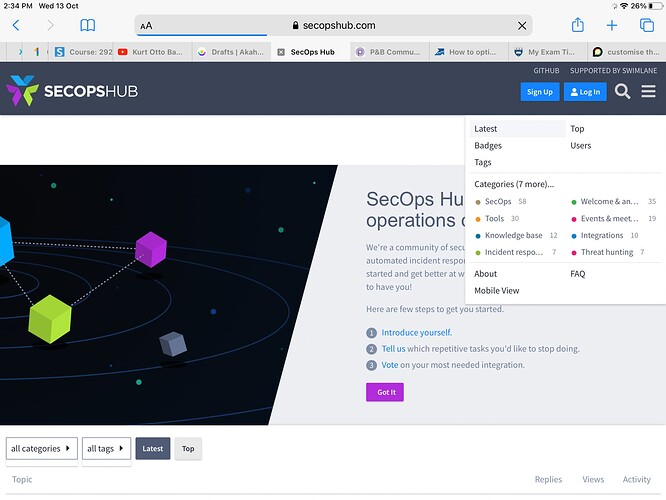666x500 pixels.
Task: Open Tags from the menu
Action: tap(483, 162)
